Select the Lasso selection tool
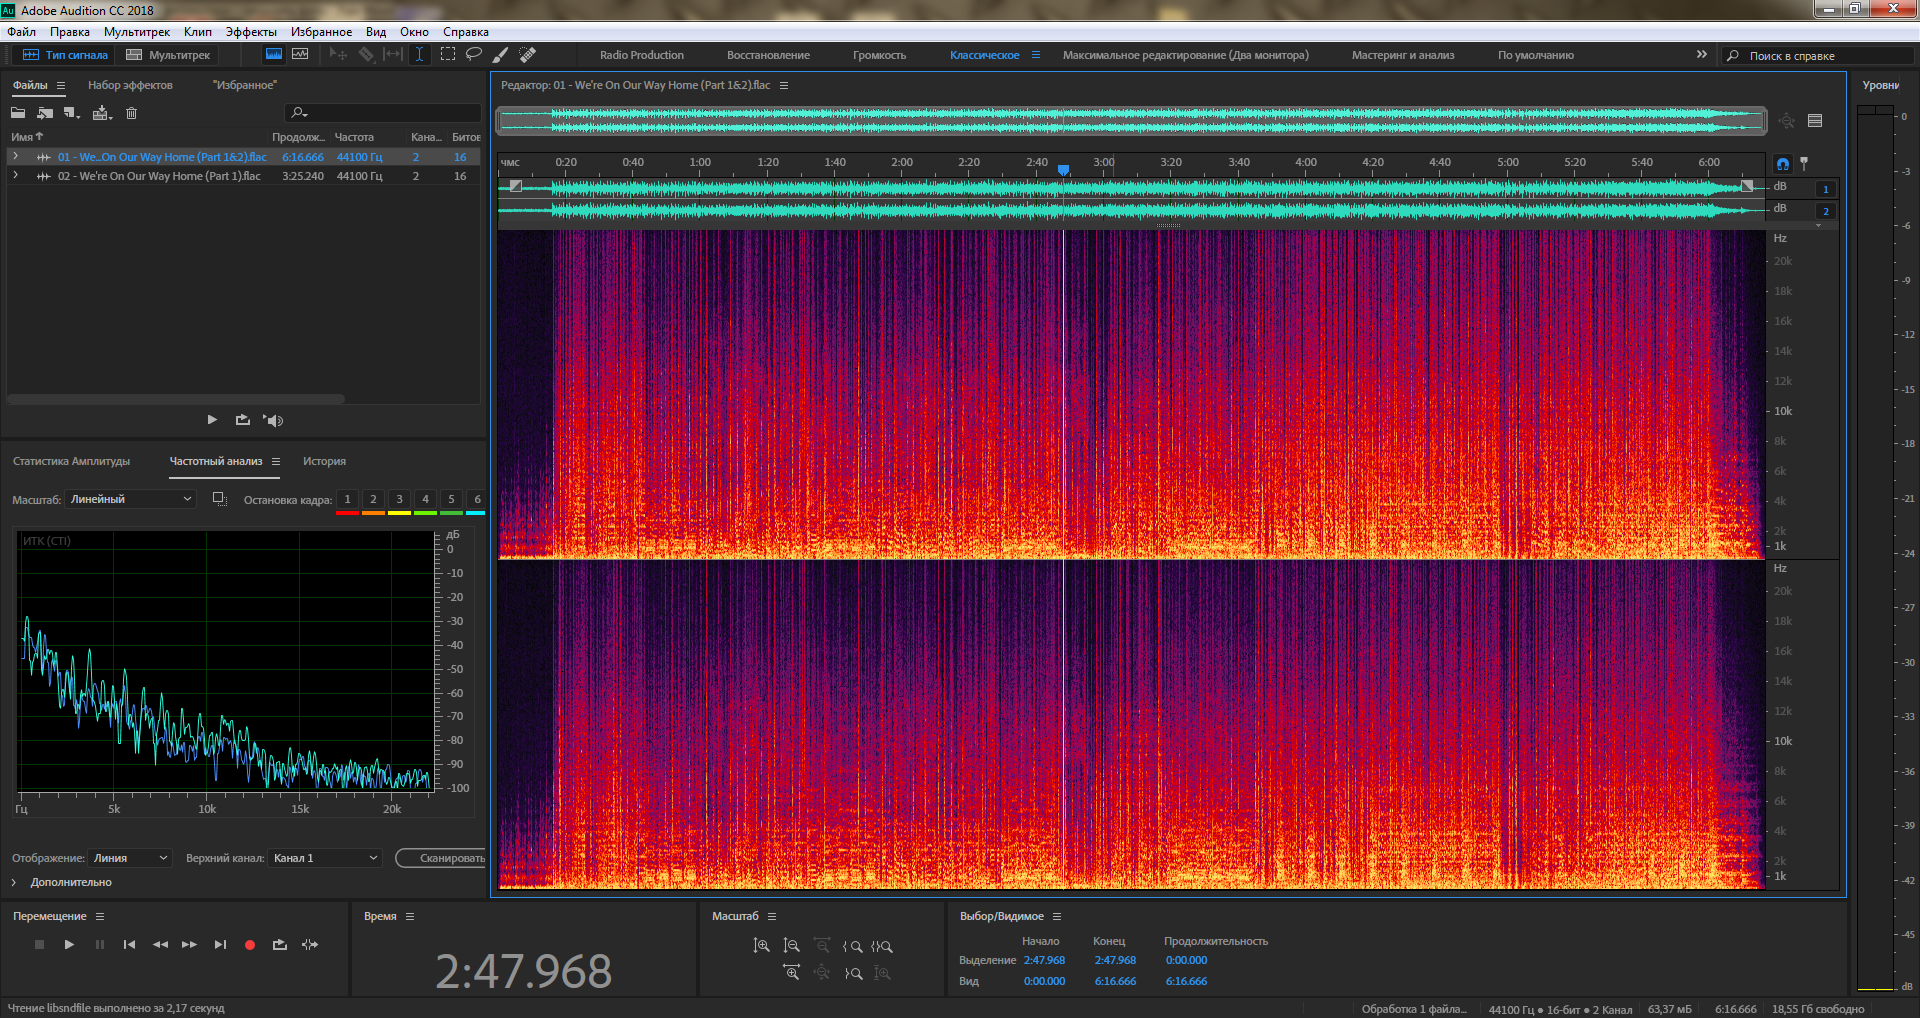Image resolution: width=1920 pixels, height=1018 pixels. point(474,55)
